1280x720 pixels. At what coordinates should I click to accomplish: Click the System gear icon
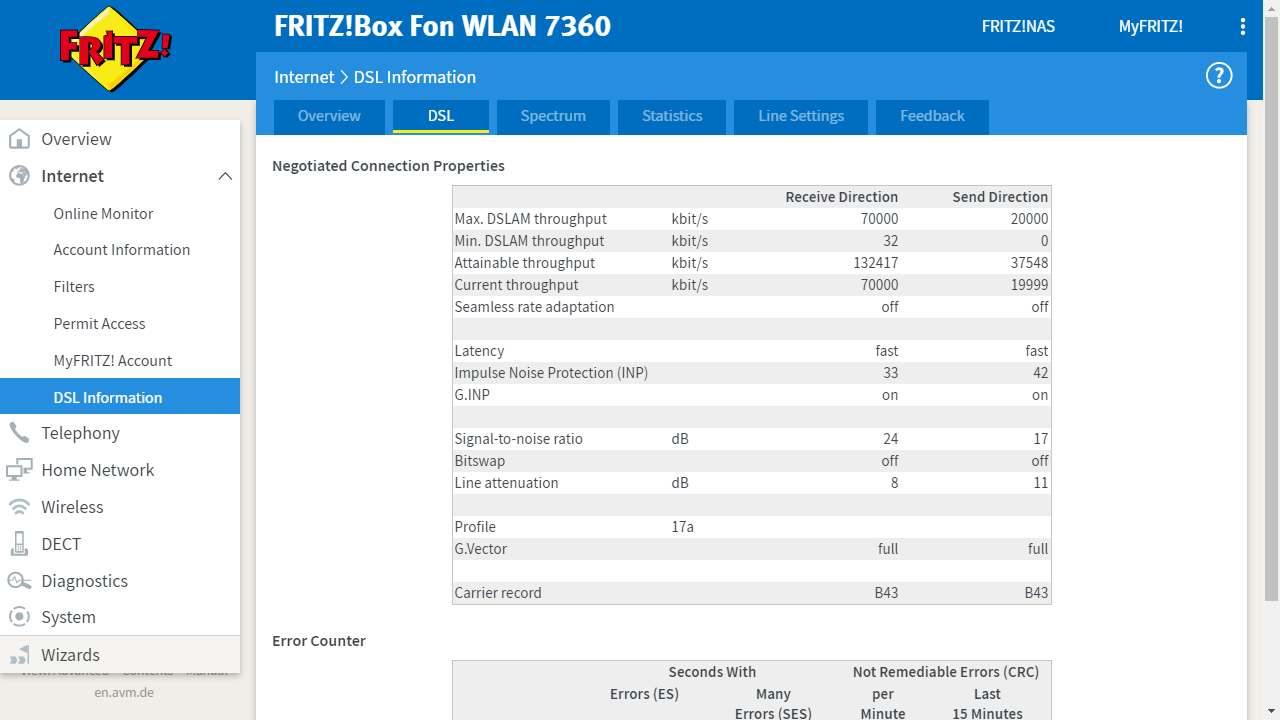pyautogui.click(x=19, y=618)
